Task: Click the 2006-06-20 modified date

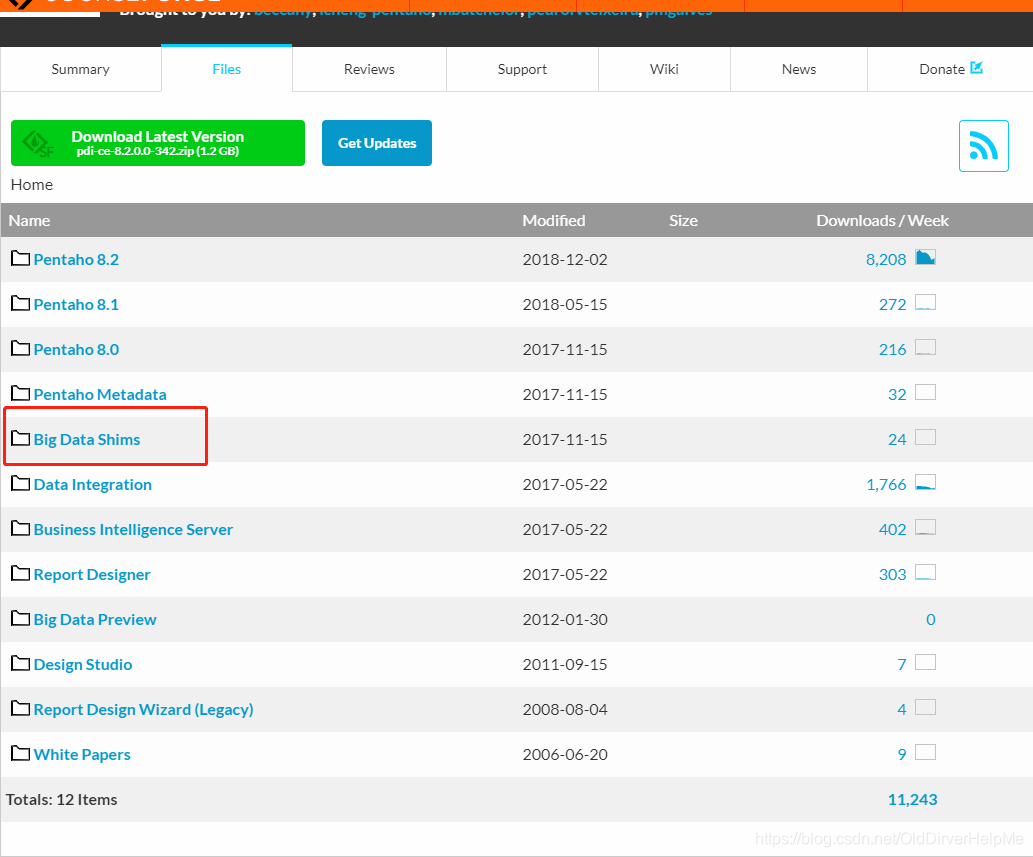Action: (x=565, y=754)
